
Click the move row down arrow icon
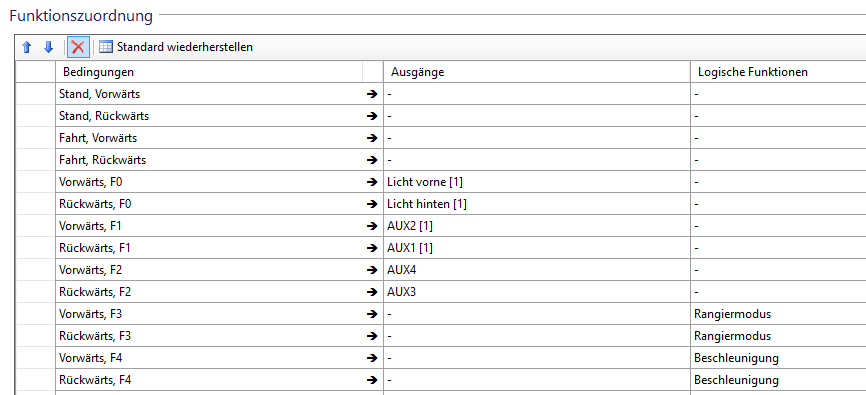click(49, 47)
